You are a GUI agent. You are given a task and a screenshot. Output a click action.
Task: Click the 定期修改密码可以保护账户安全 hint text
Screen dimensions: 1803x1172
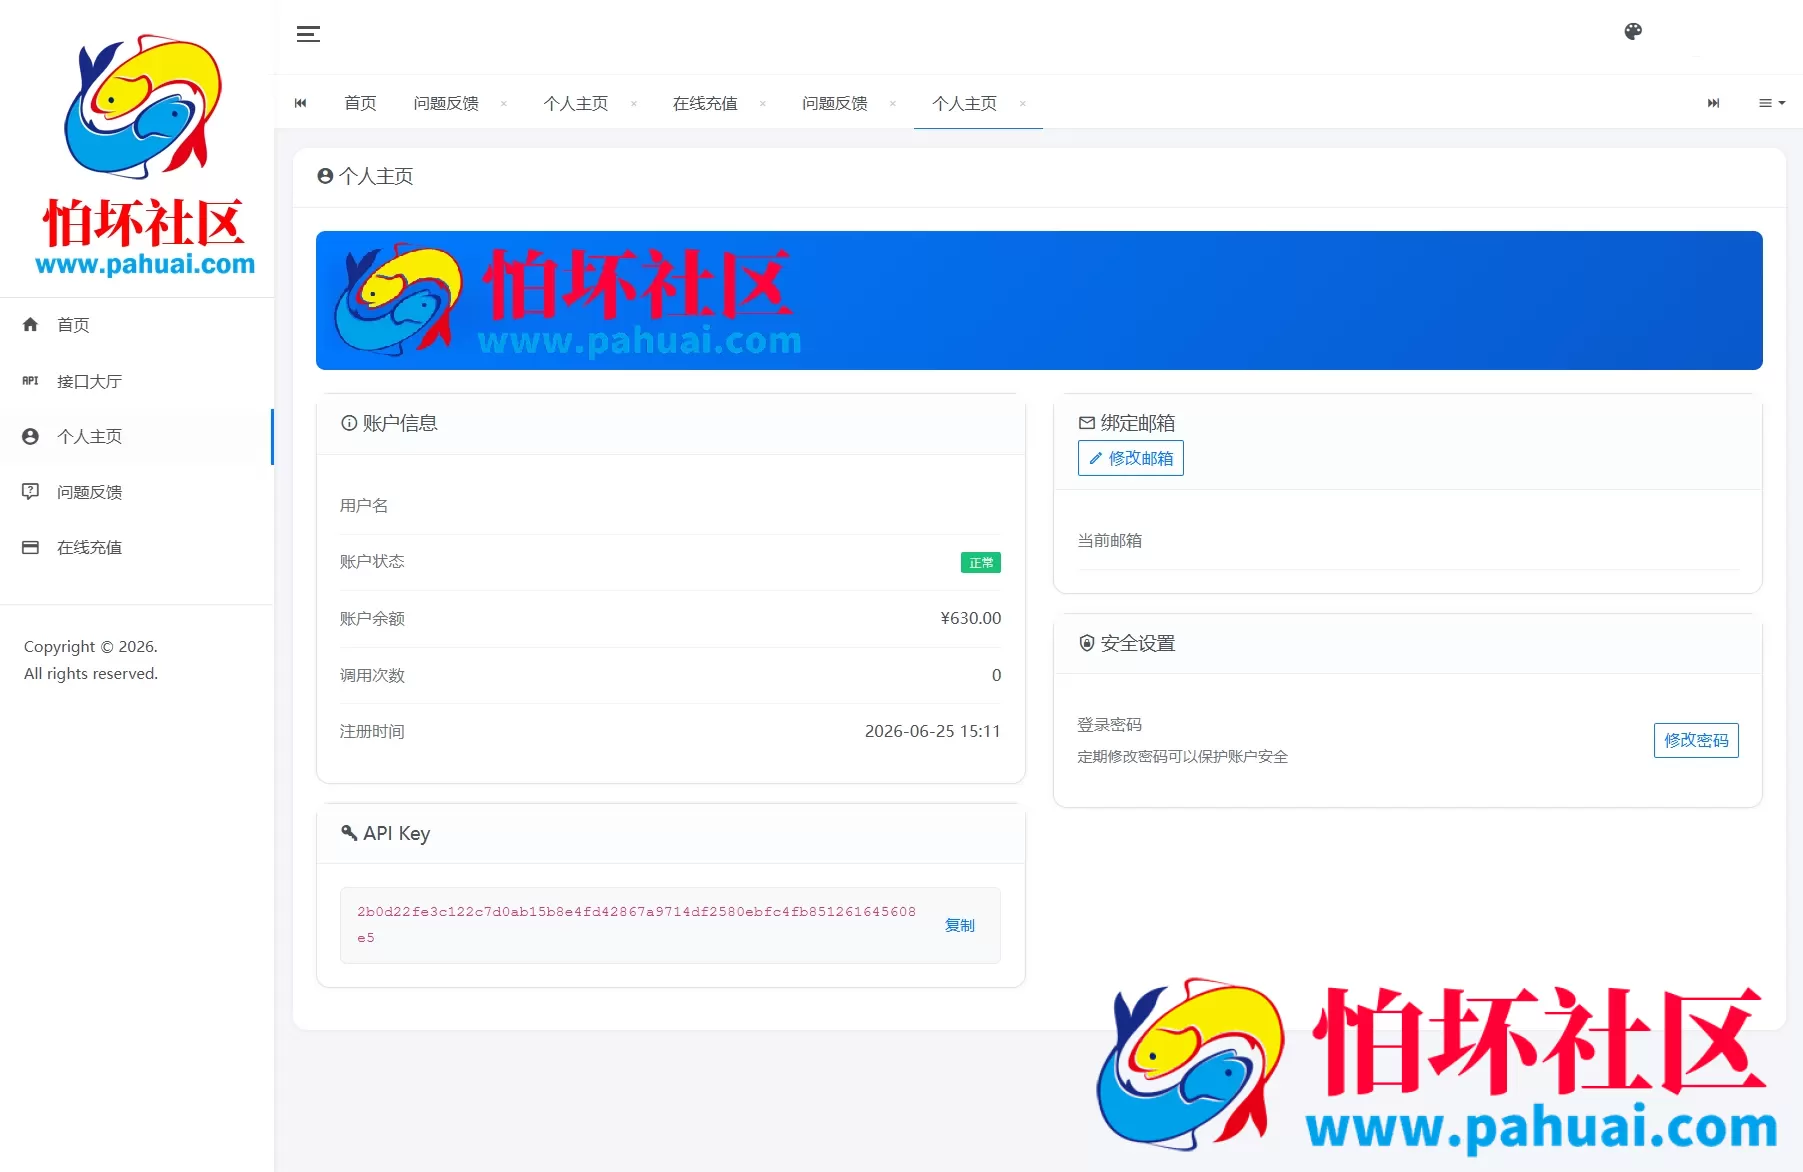tap(1182, 756)
